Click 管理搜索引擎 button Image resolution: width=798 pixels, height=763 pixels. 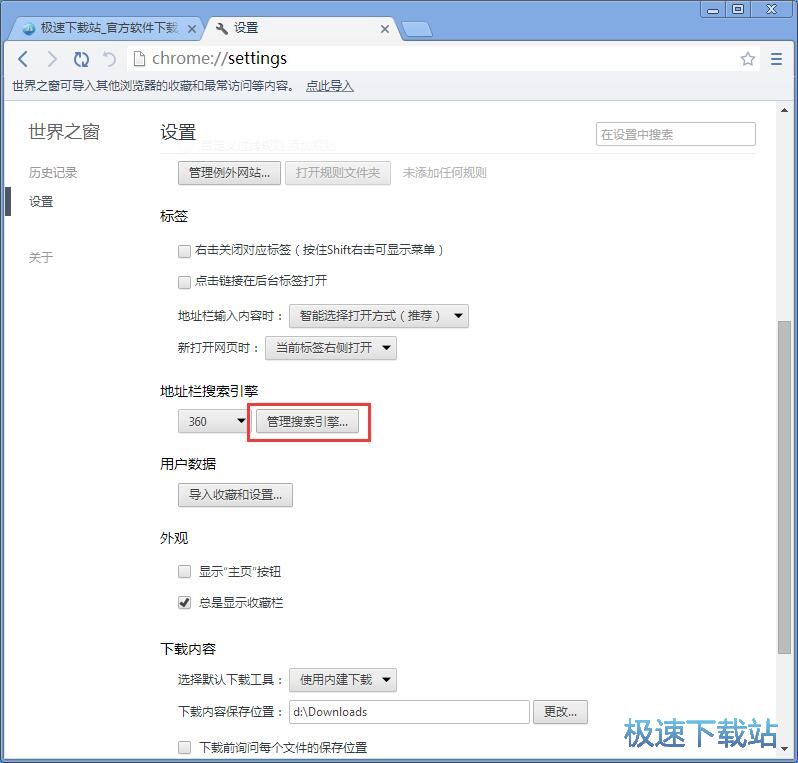307,421
